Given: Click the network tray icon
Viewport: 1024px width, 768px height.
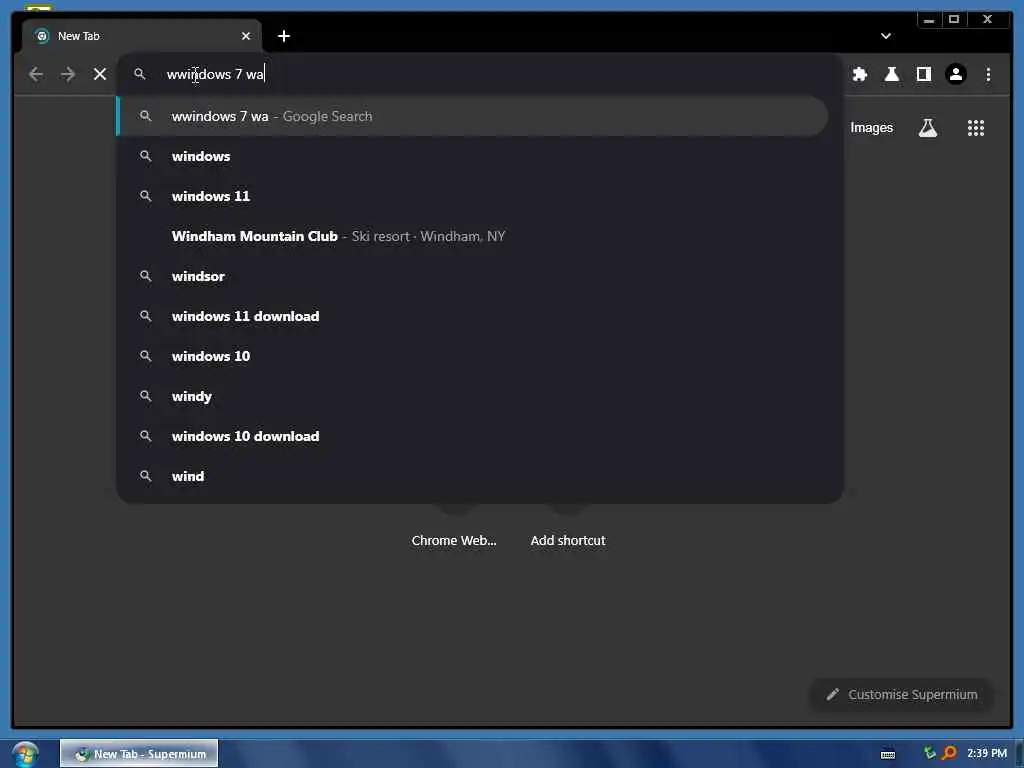Looking at the screenshot, I should pyautogui.click(x=929, y=753).
